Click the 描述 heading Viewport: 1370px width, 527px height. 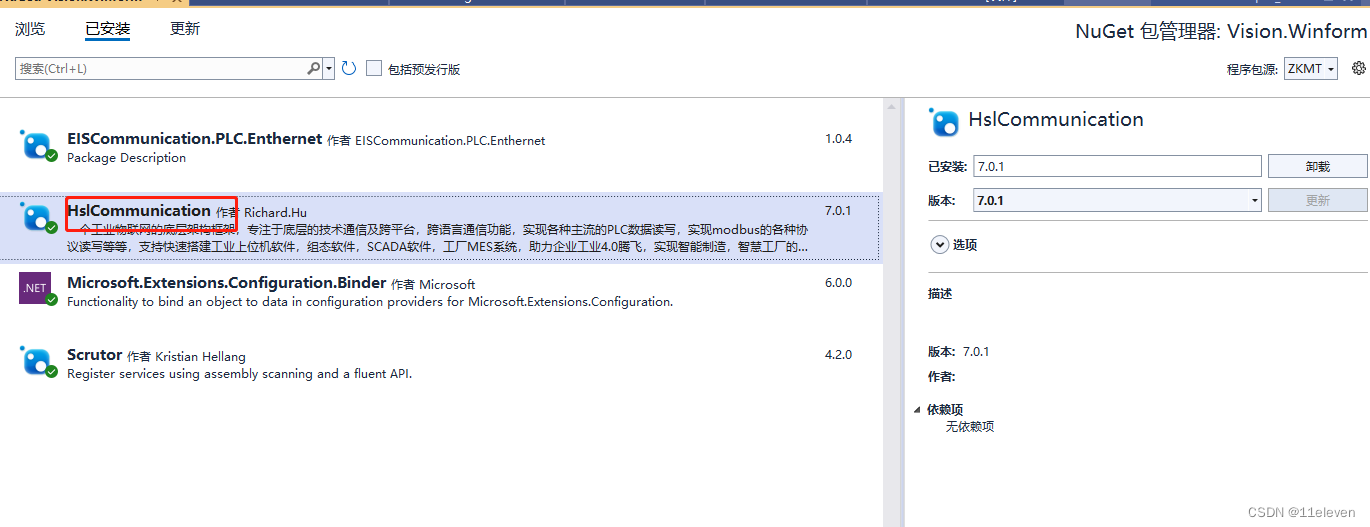pos(940,294)
